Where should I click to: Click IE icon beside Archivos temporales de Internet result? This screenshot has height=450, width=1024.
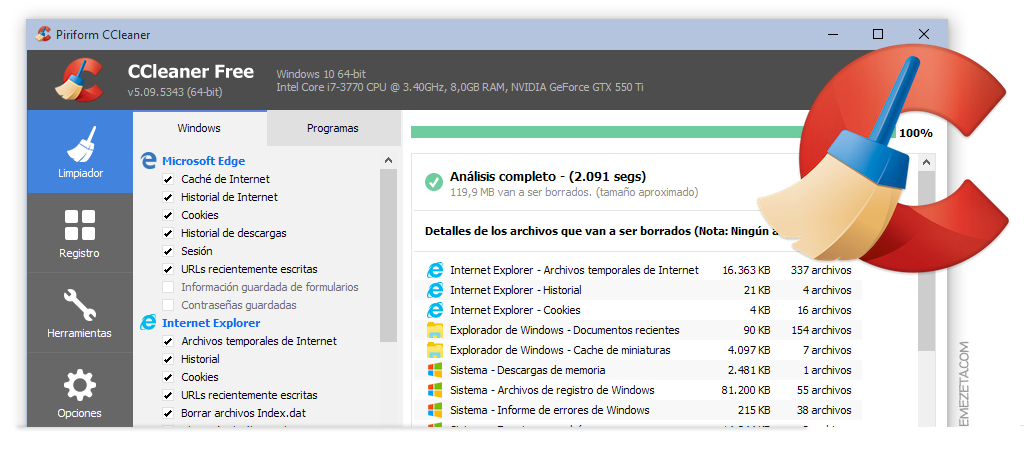pyautogui.click(x=434, y=270)
